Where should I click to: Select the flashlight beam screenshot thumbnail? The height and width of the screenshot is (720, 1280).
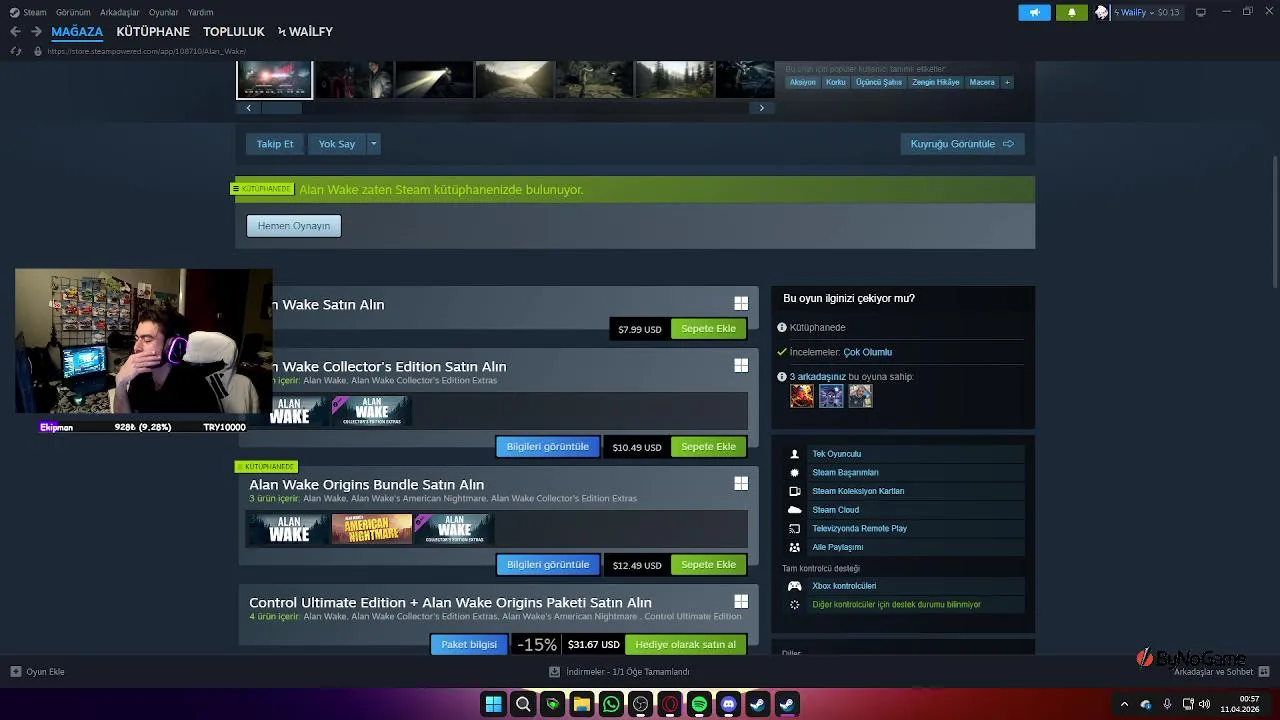(434, 80)
